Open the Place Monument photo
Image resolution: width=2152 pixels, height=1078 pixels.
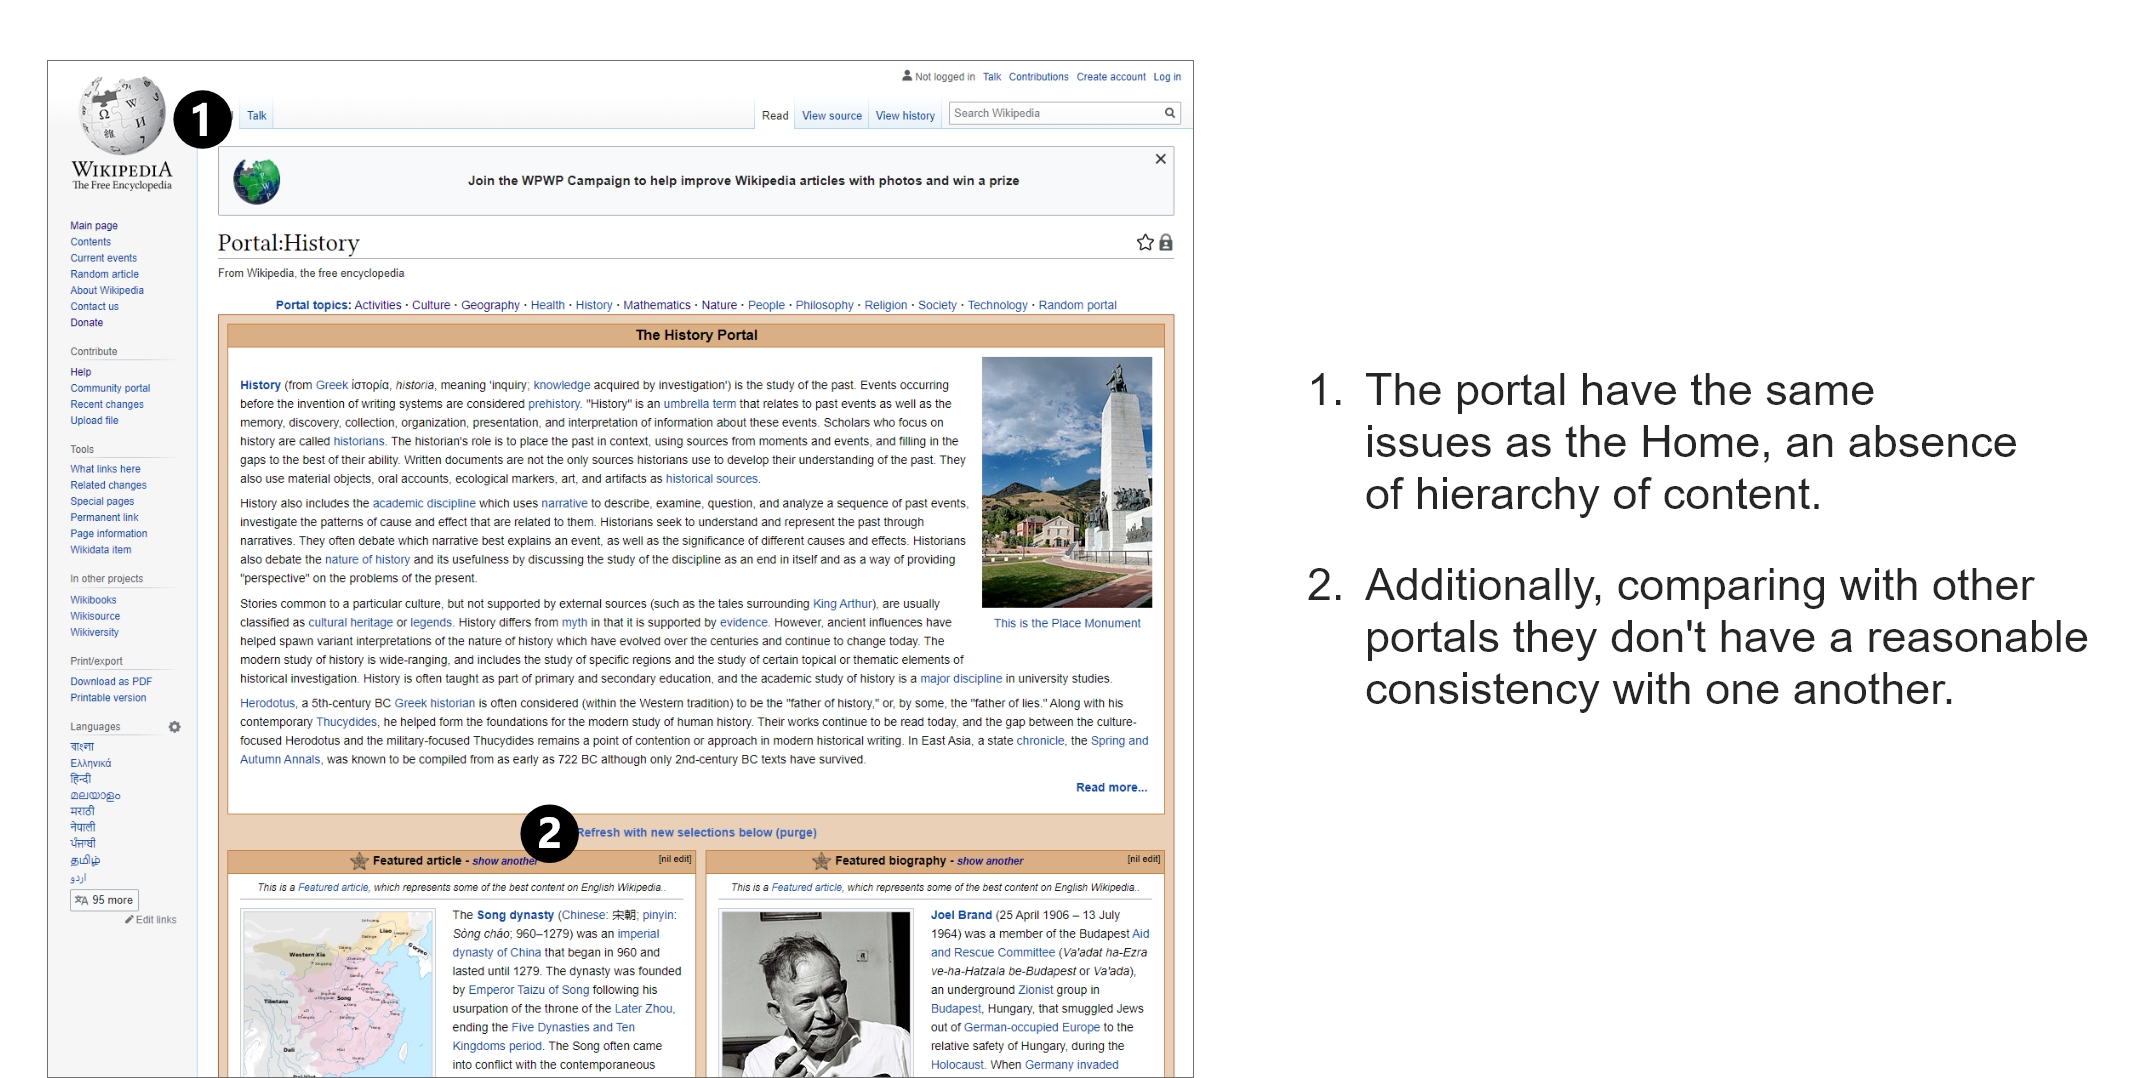pos(1067,482)
